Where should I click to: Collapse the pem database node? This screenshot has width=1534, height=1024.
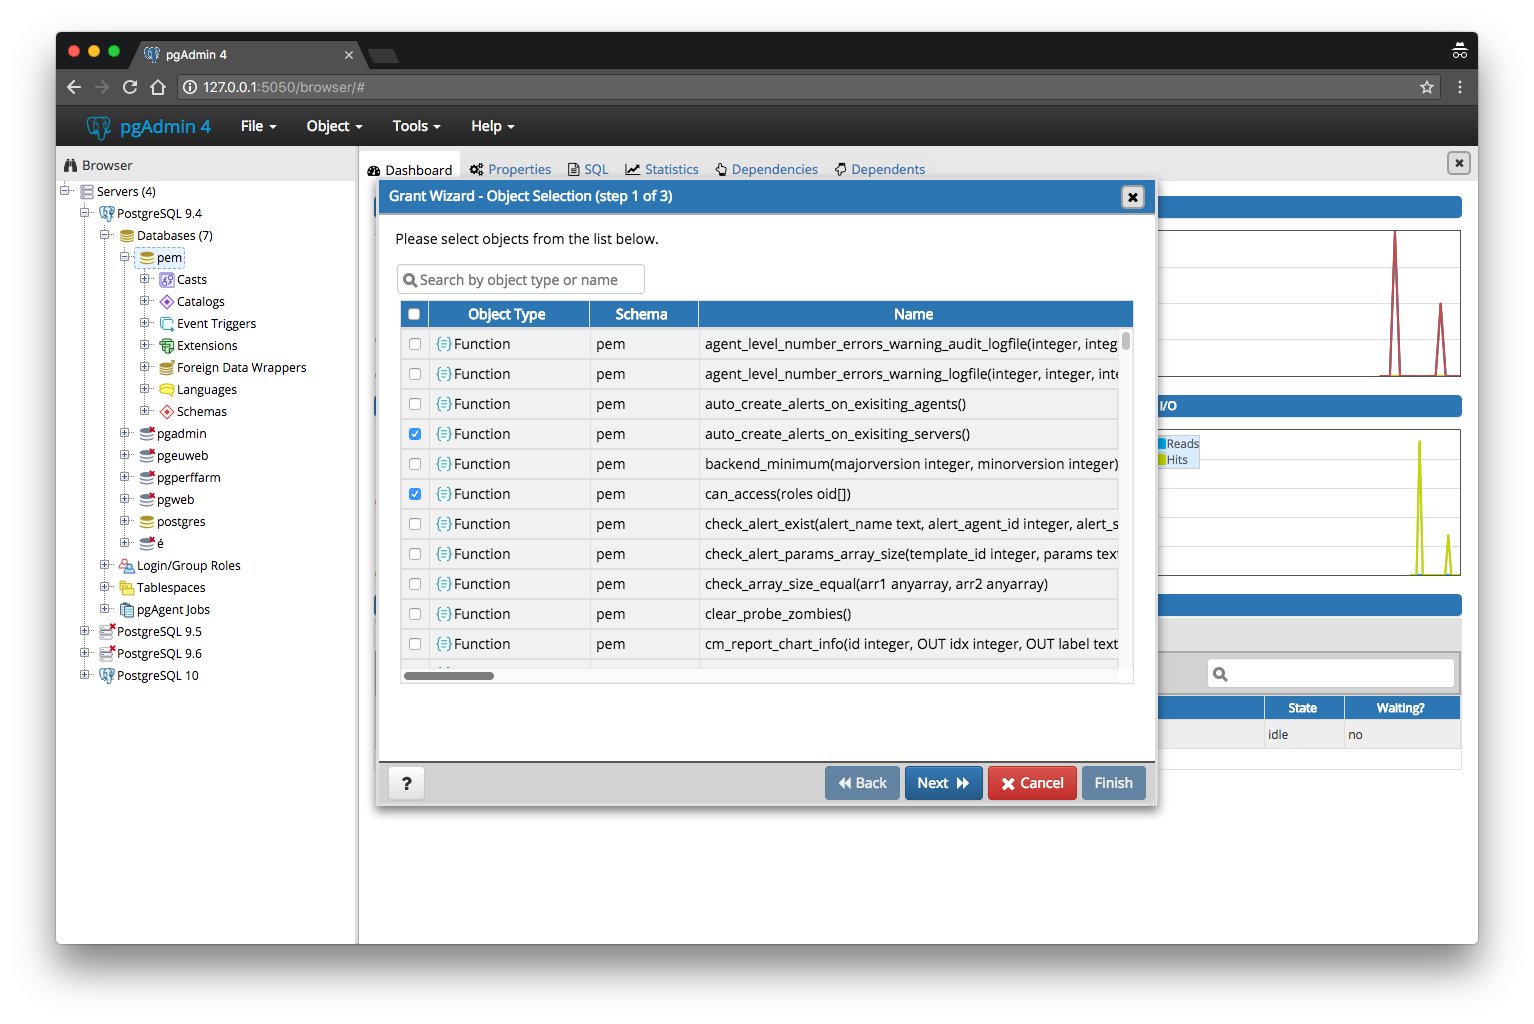point(125,257)
